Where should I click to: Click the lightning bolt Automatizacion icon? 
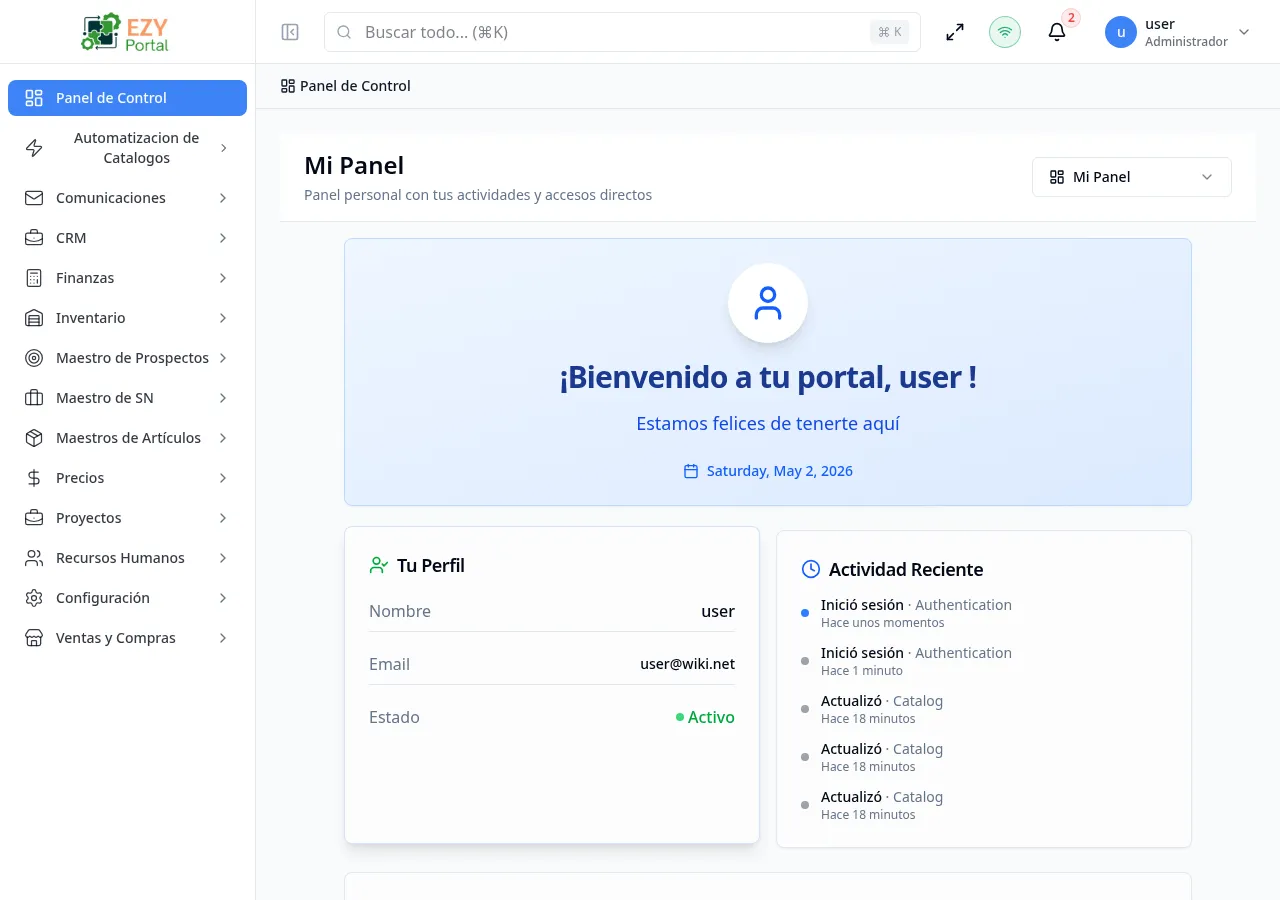point(34,148)
